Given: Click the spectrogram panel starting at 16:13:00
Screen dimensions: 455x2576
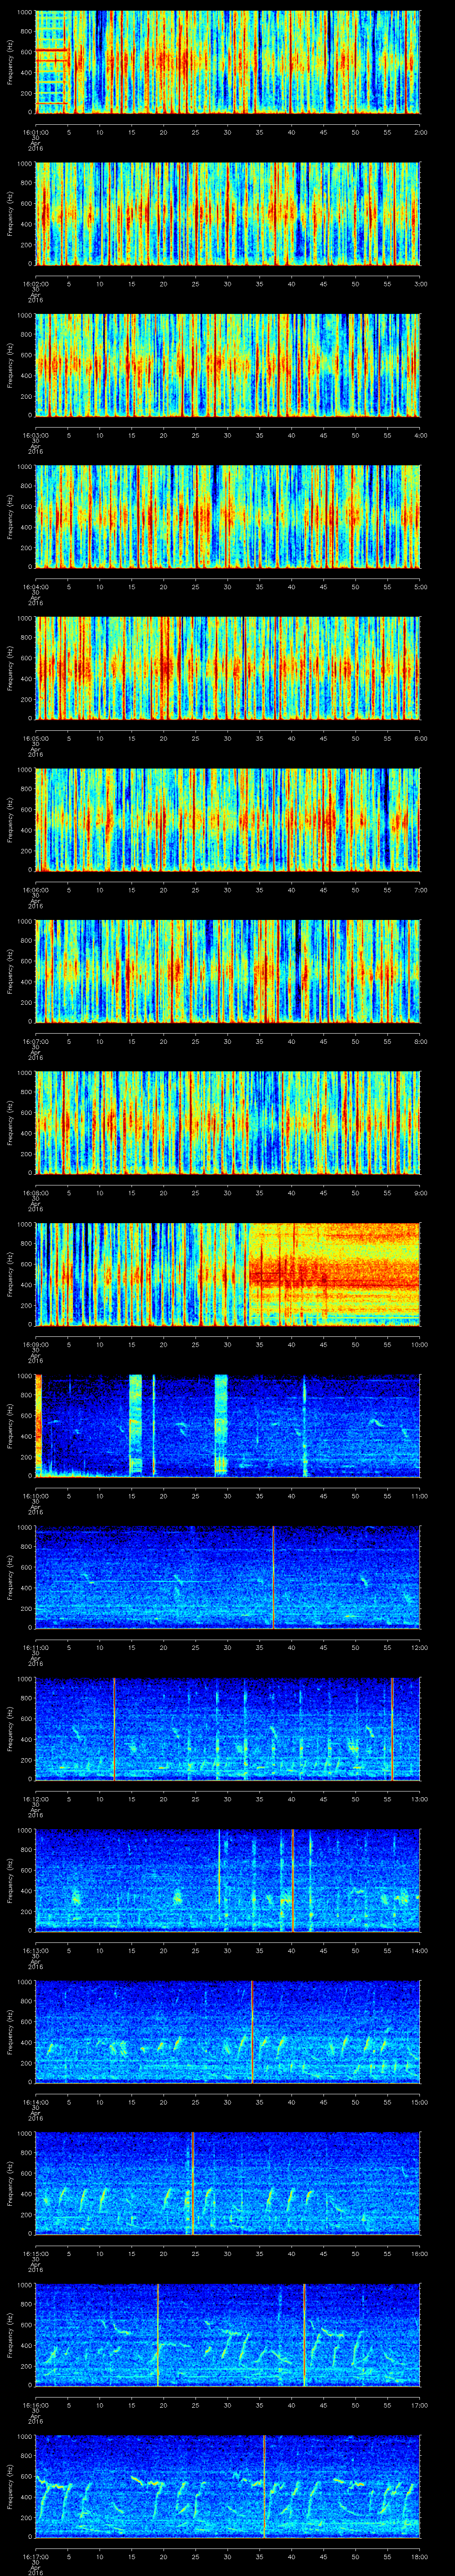Looking at the screenshot, I should pos(228,1880).
